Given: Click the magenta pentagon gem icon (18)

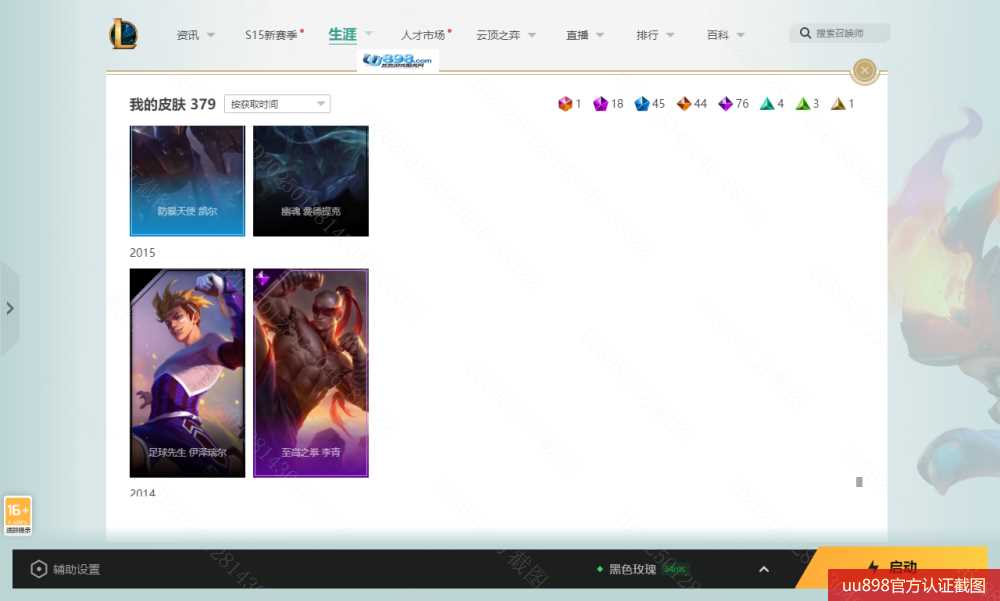Looking at the screenshot, I should [600, 103].
